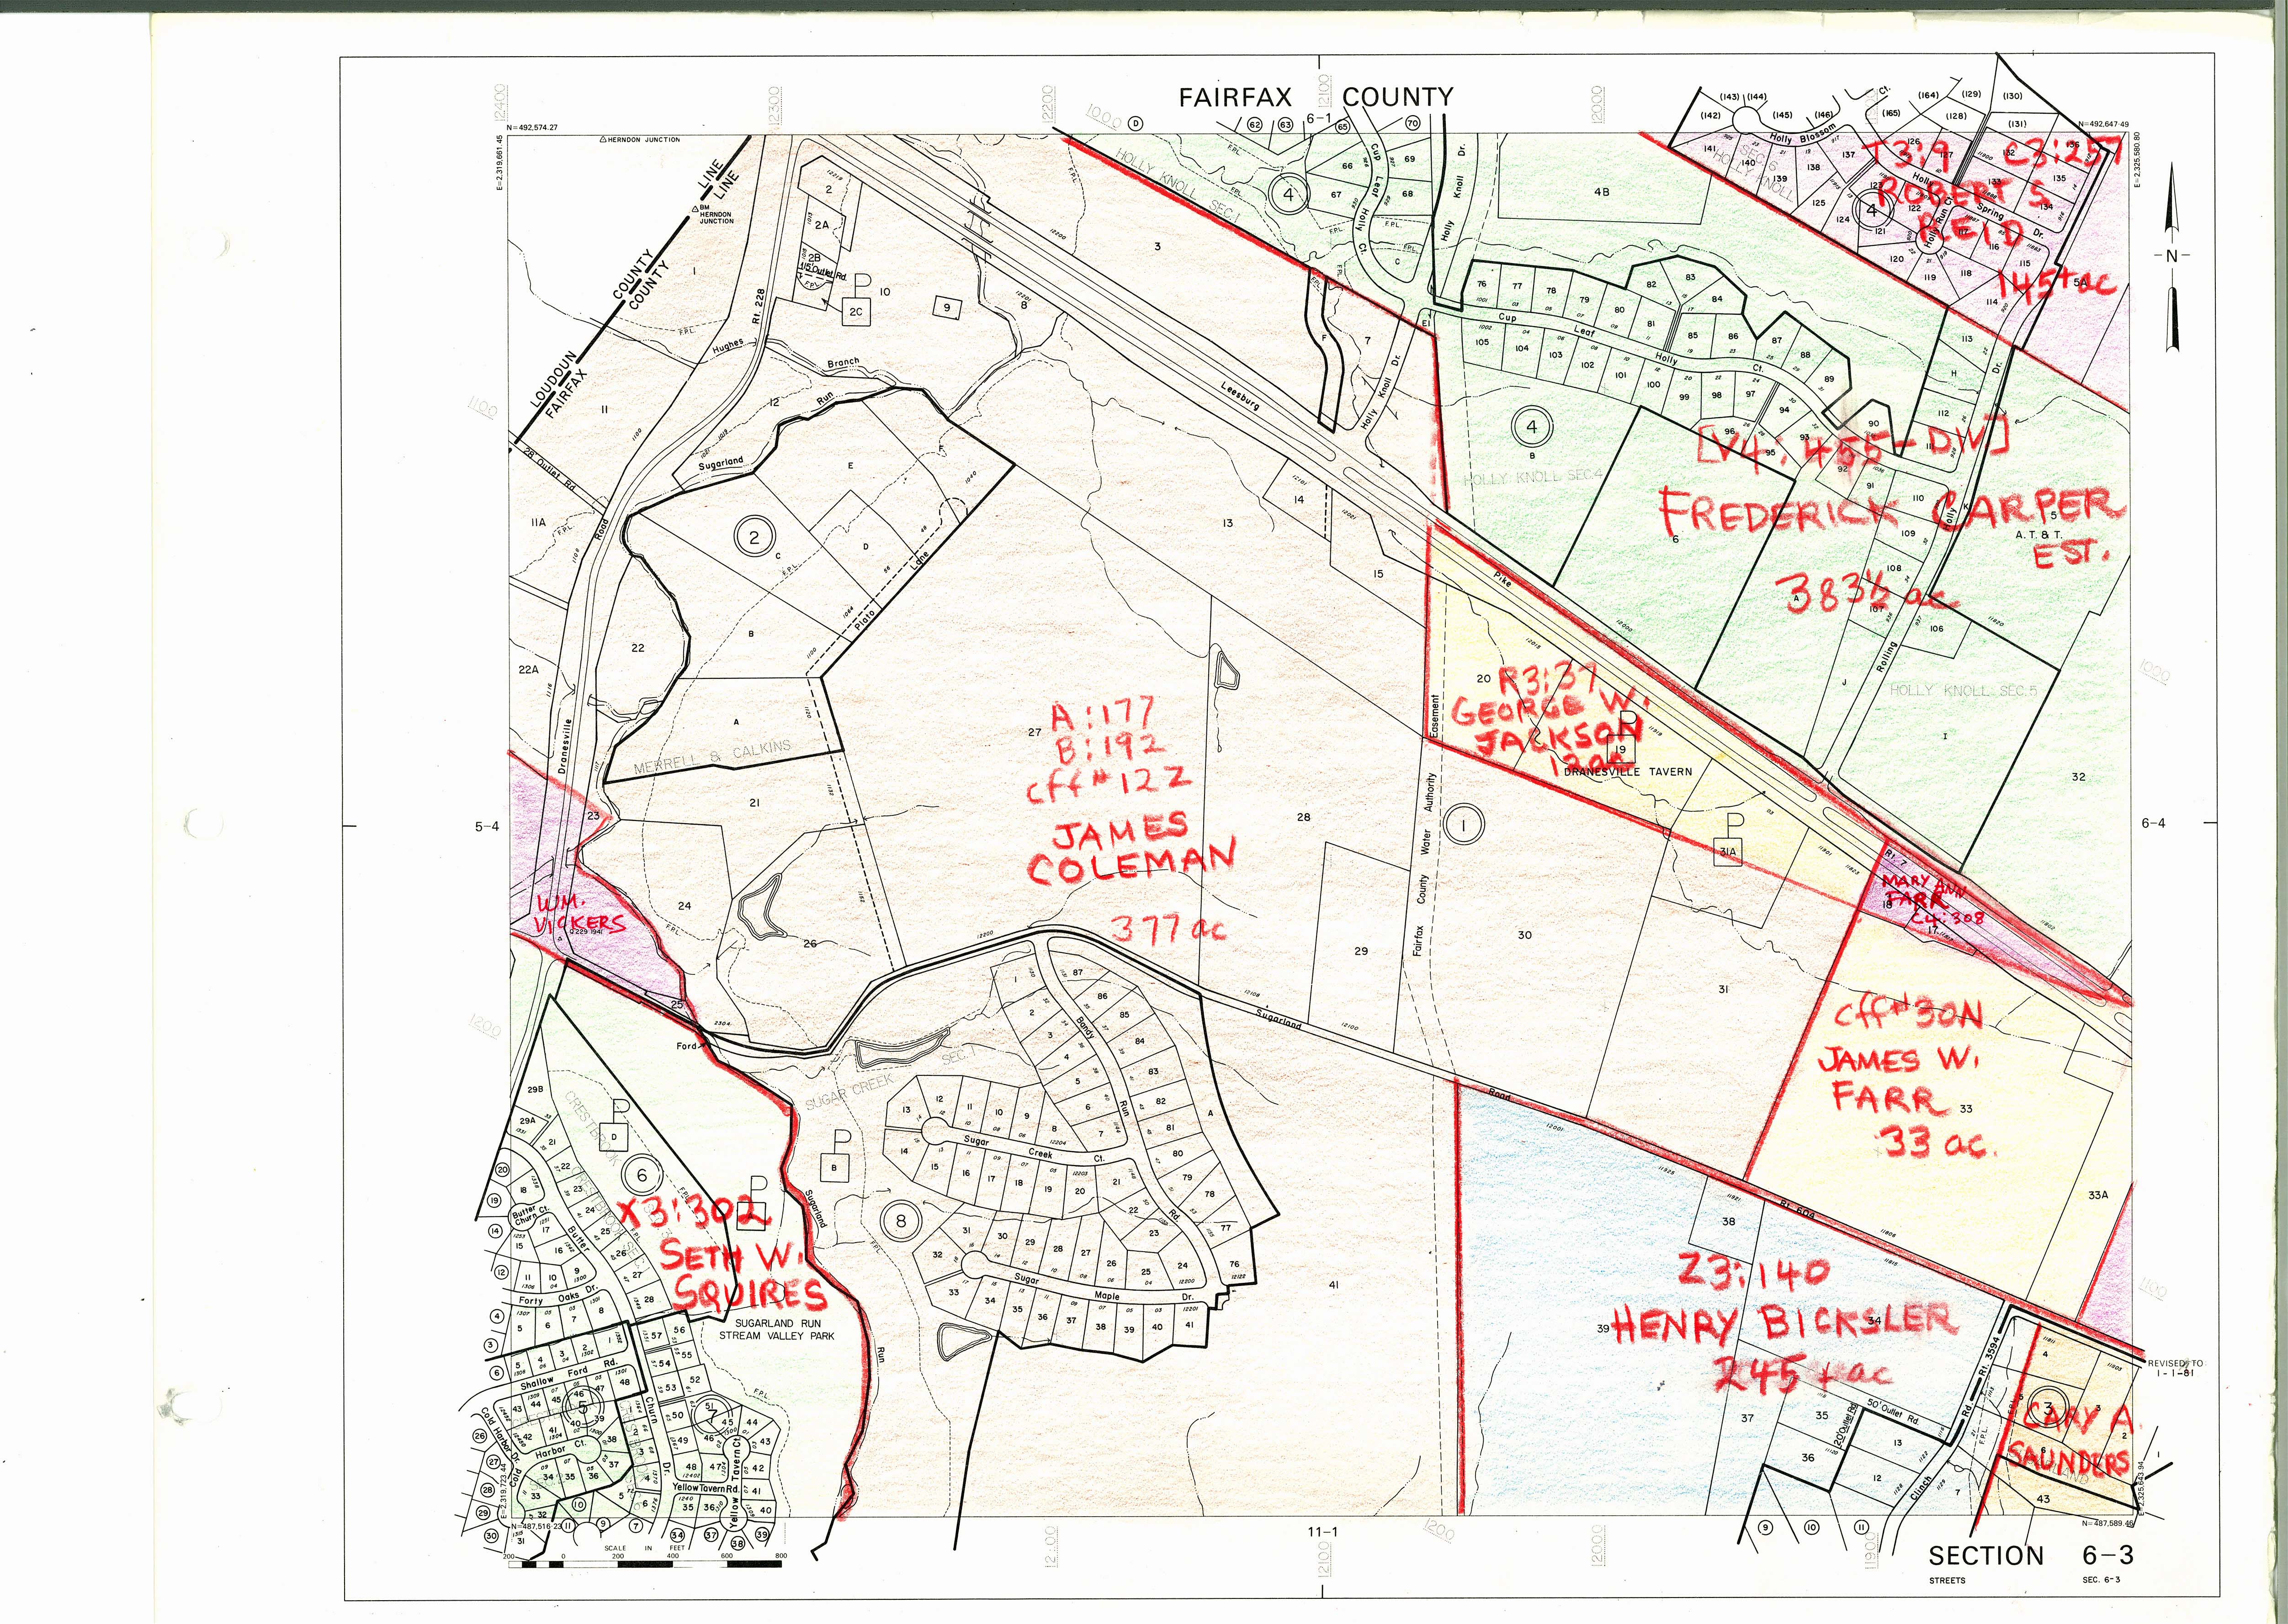Click parcel number 28
The height and width of the screenshot is (1624, 2288).
(x=1303, y=817)
